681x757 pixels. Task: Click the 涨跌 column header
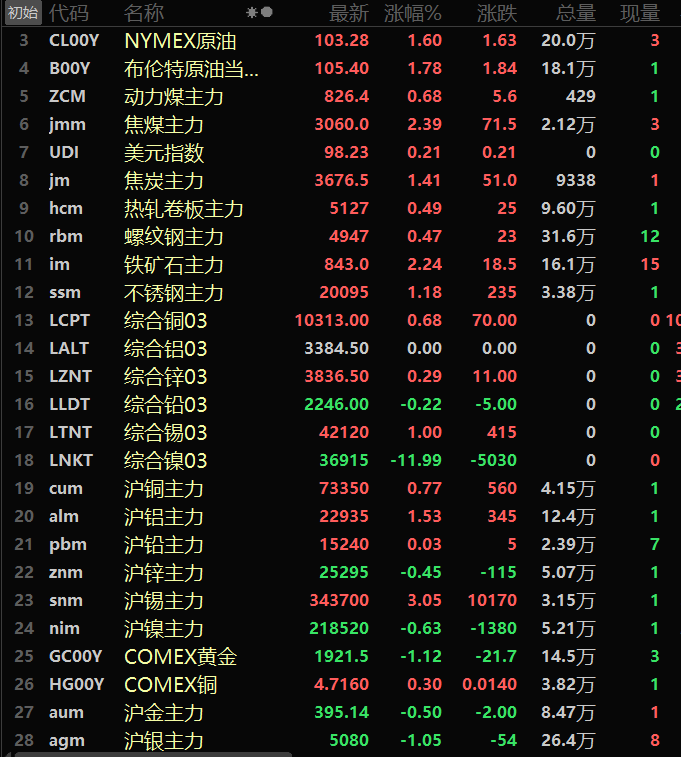click(497, 13)
